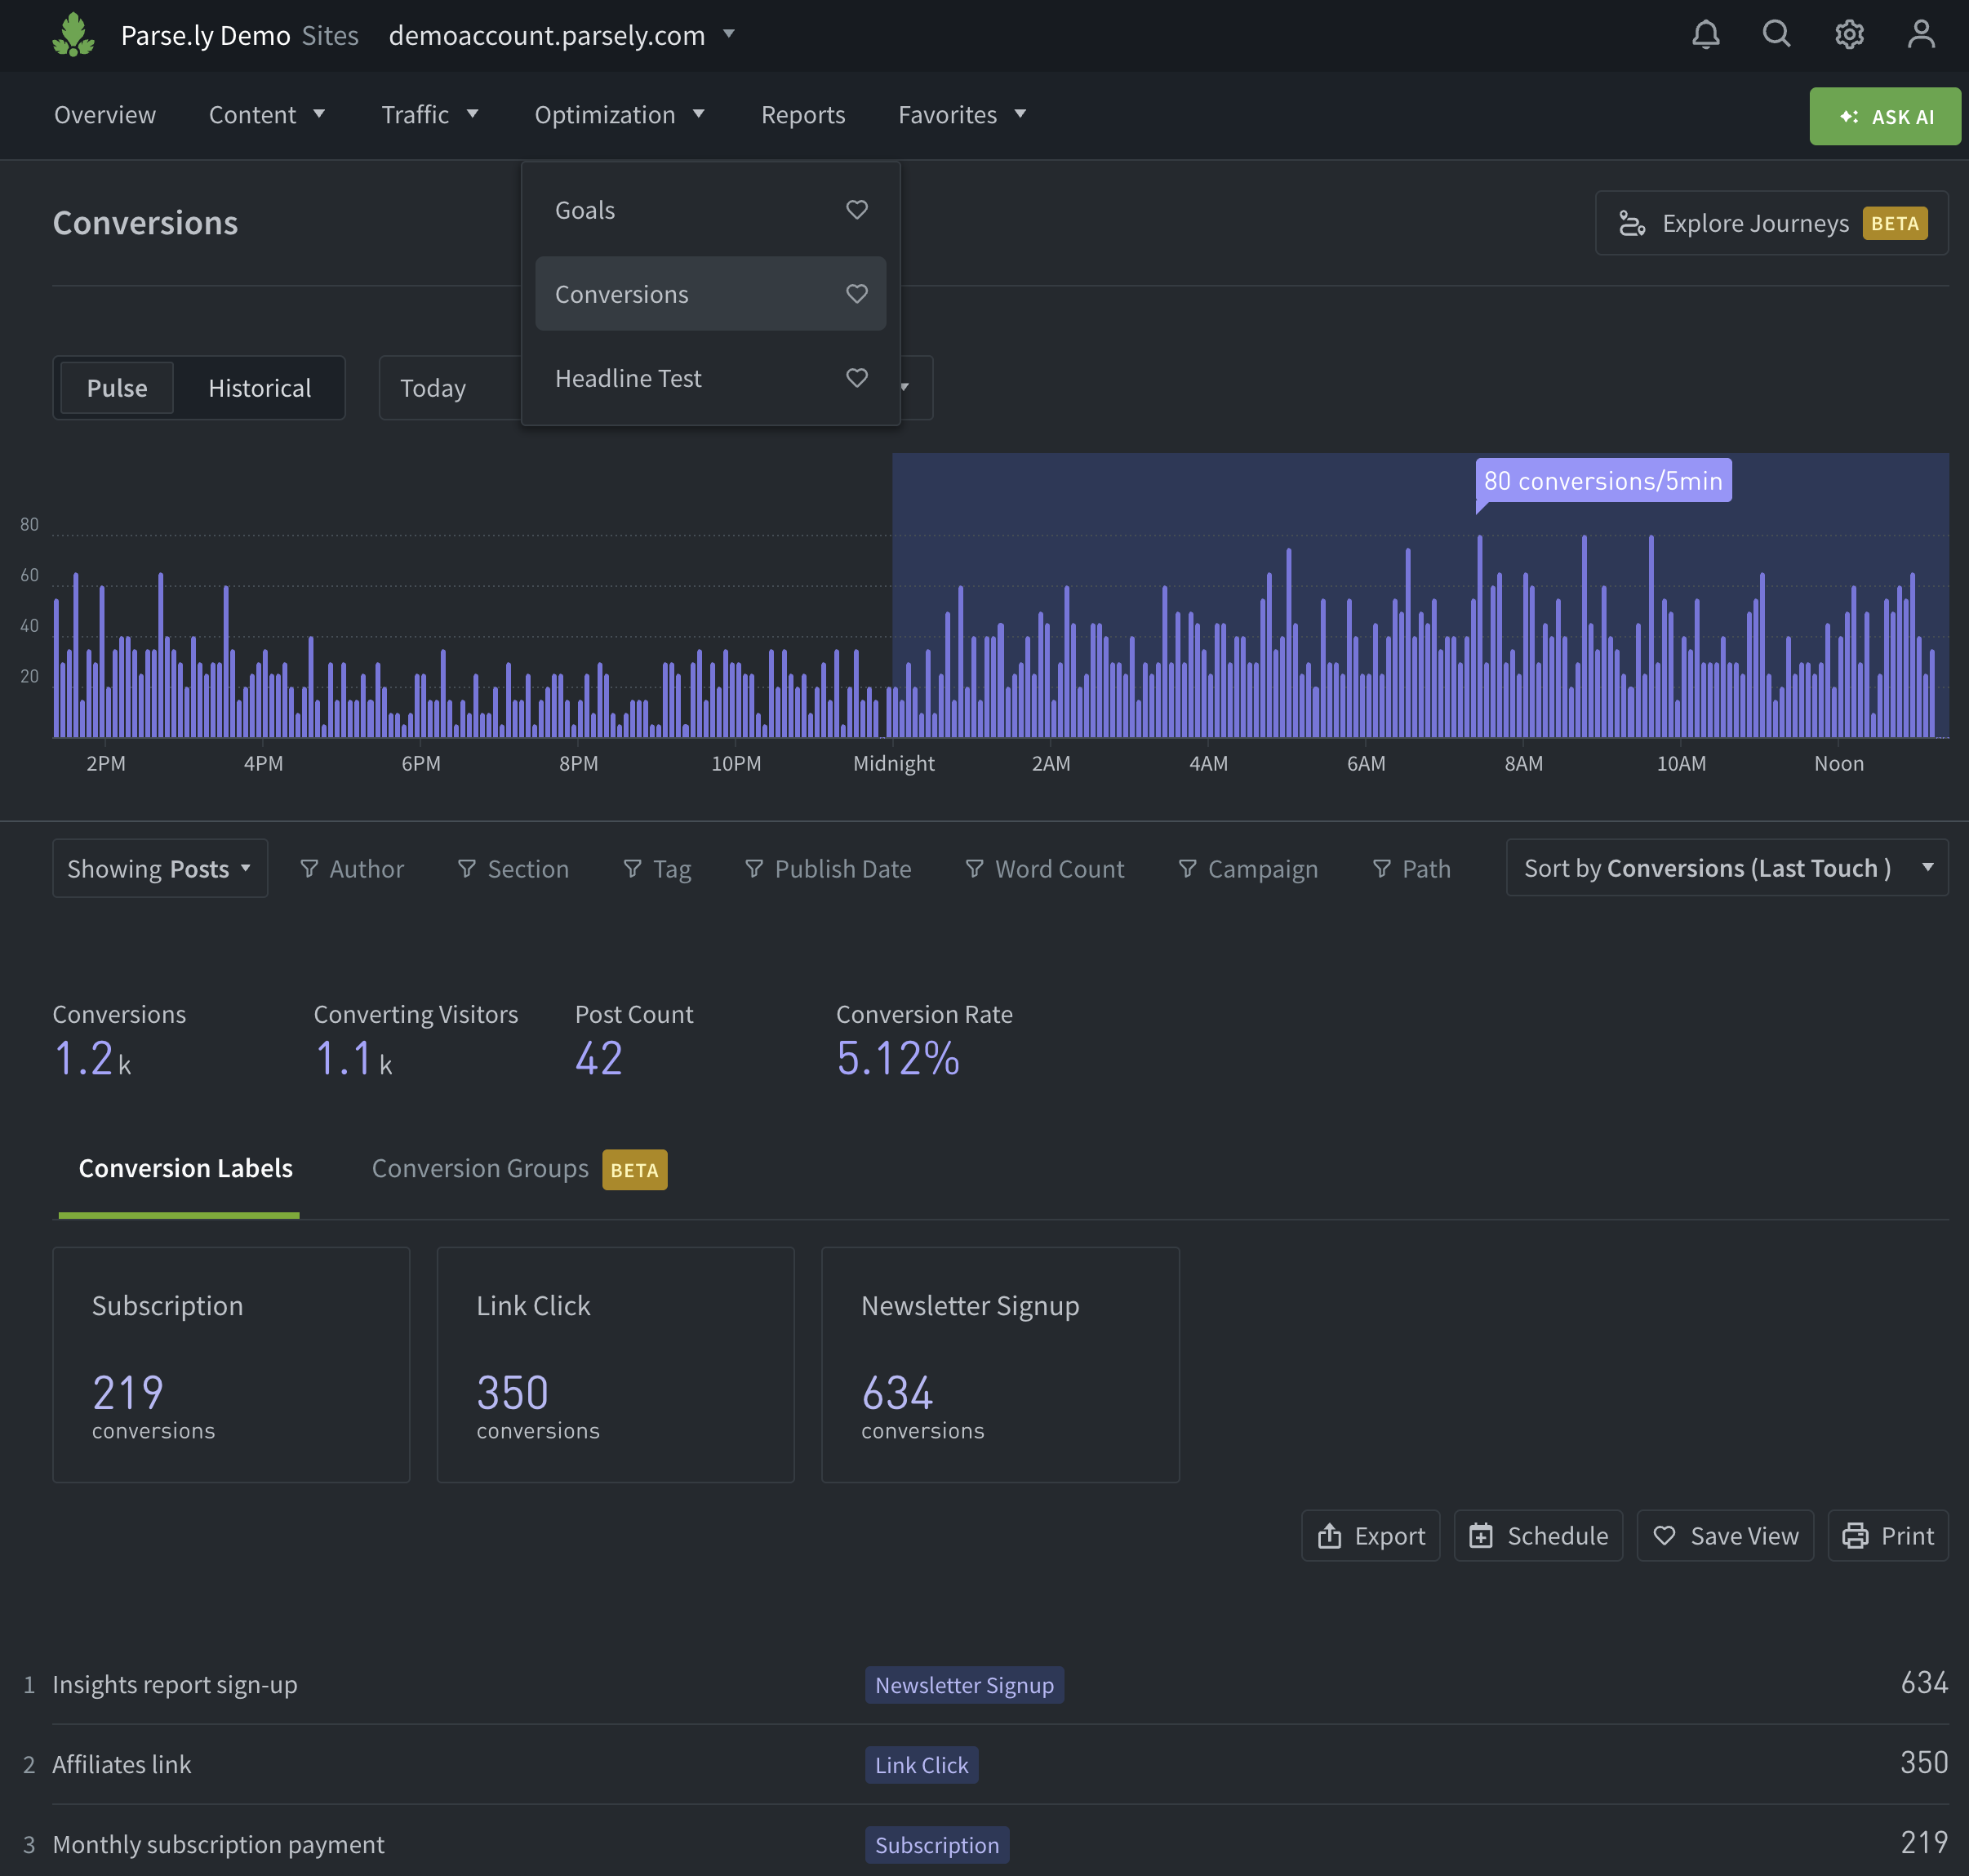Click the ASK AI button

tap(1884, 116)
